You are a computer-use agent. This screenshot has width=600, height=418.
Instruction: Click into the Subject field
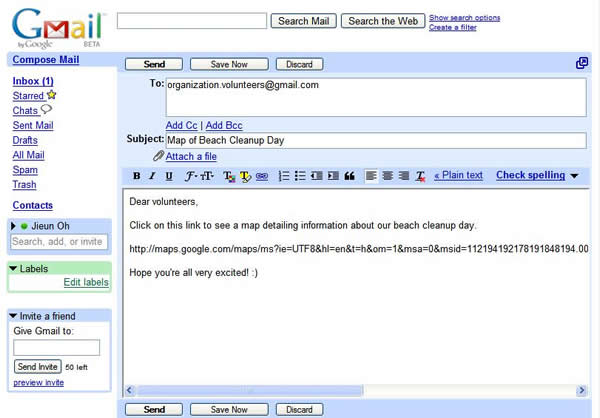tap(375, 141)
